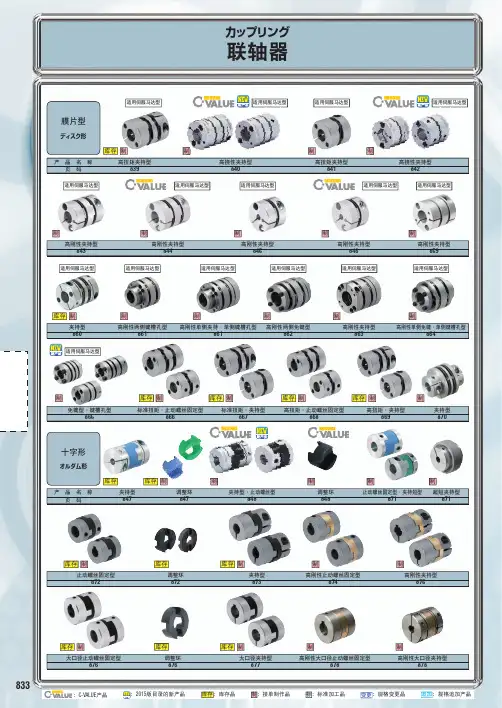502x708 pixels.
Task: Click the yellow 库存品 legend badge at bottom
Action: click(x=207, y=694)
